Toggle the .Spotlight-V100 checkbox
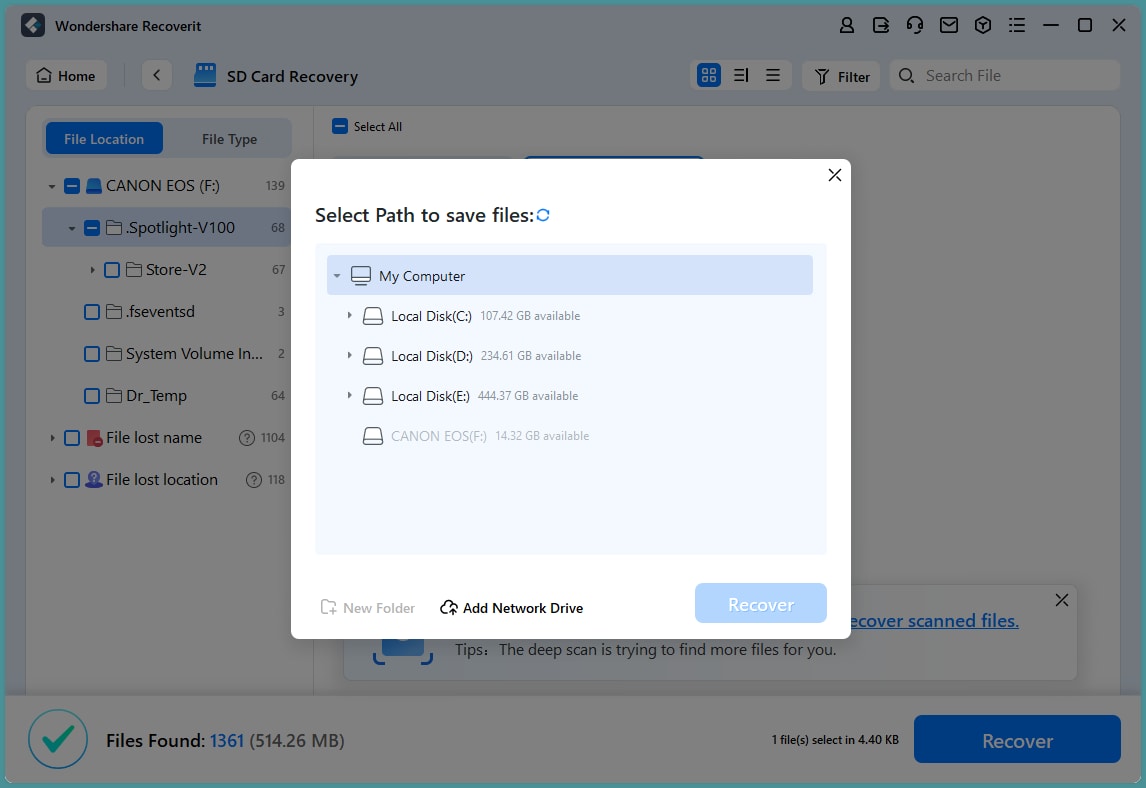The image size is (1146, 788). tap(91, 228)
